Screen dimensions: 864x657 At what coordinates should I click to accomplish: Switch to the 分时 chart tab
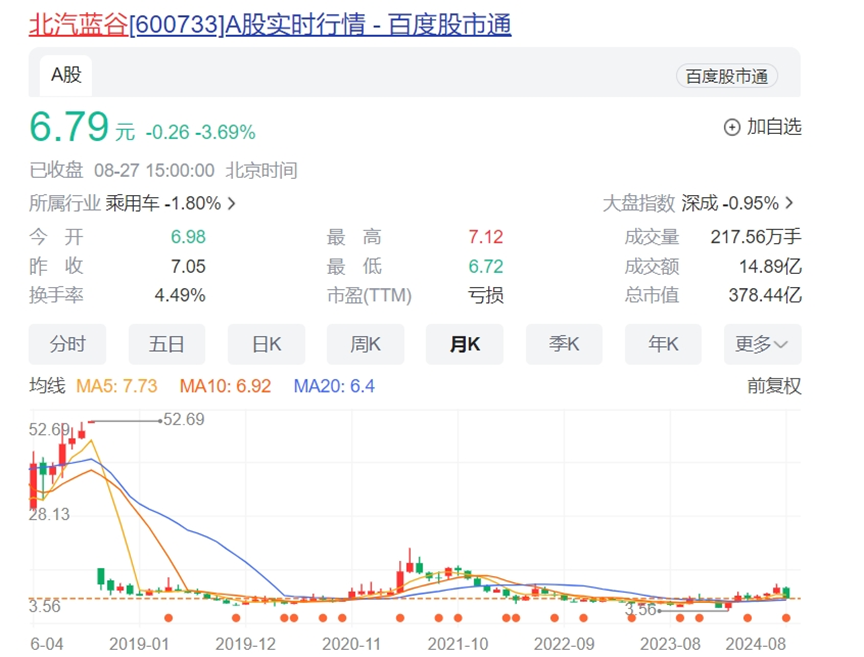[67, 344]
